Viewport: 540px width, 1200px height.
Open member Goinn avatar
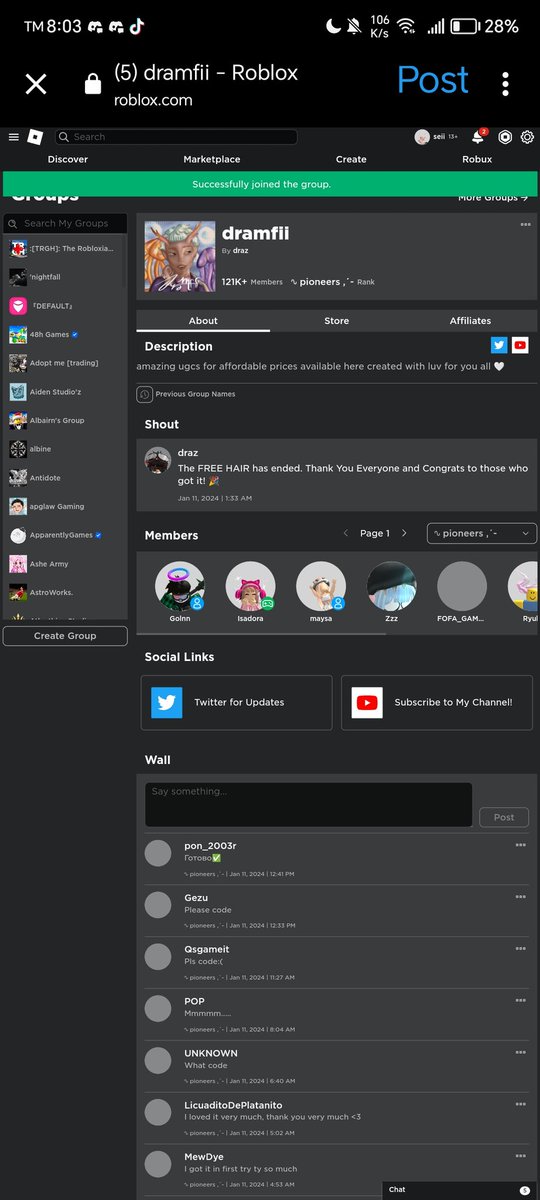coord(180,586)
